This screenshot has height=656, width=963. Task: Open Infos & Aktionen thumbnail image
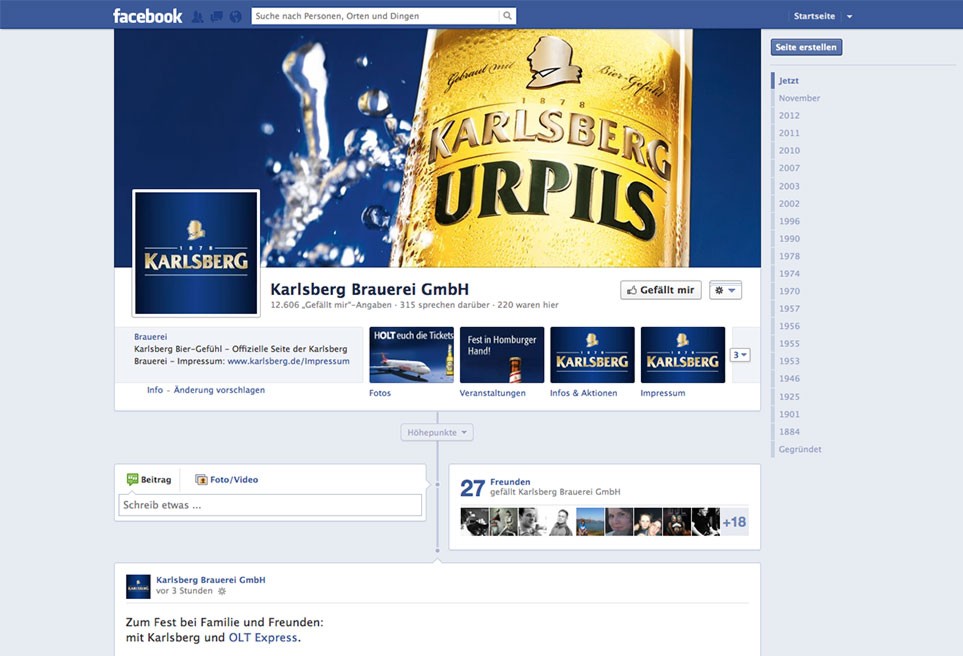(x=592, y=355)
